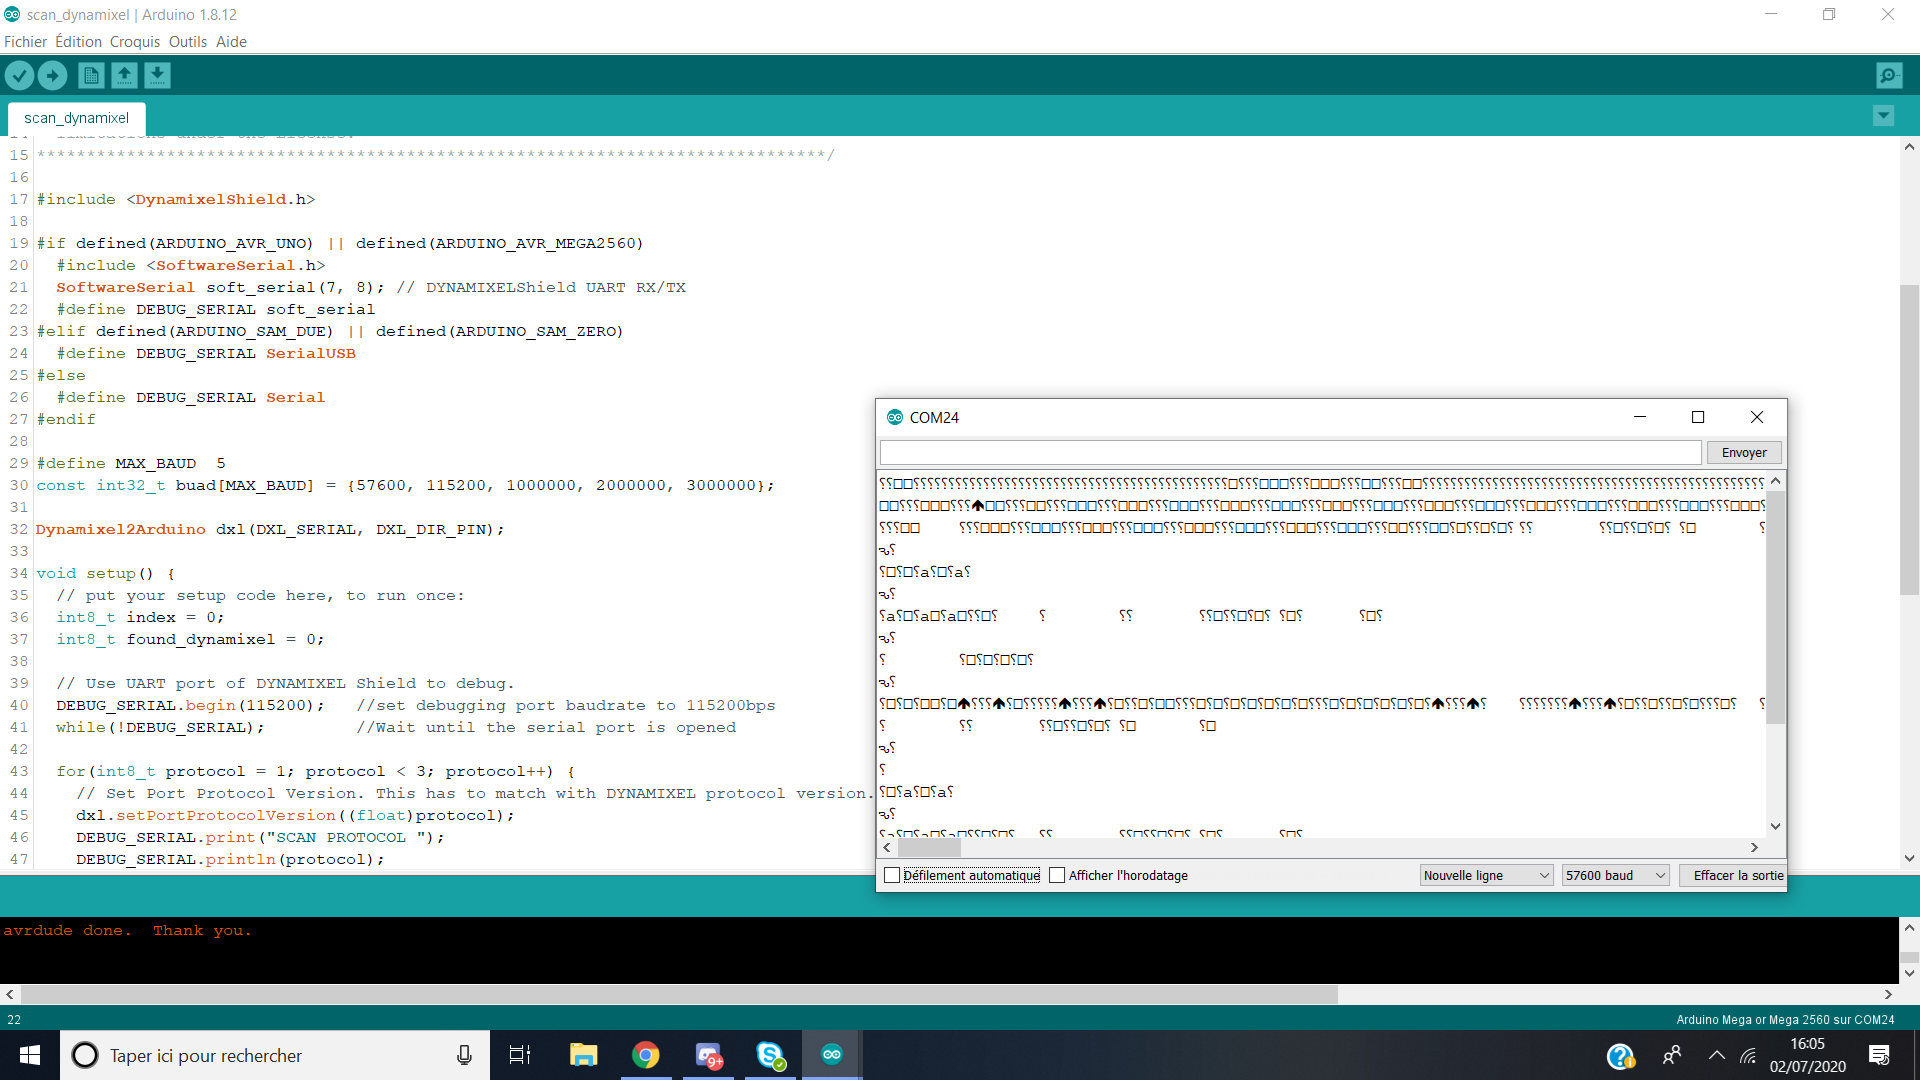Click the Taper ici pour rechercher search box
The height and width of the screenshot is (1080, 1920).
[275, 1055]
